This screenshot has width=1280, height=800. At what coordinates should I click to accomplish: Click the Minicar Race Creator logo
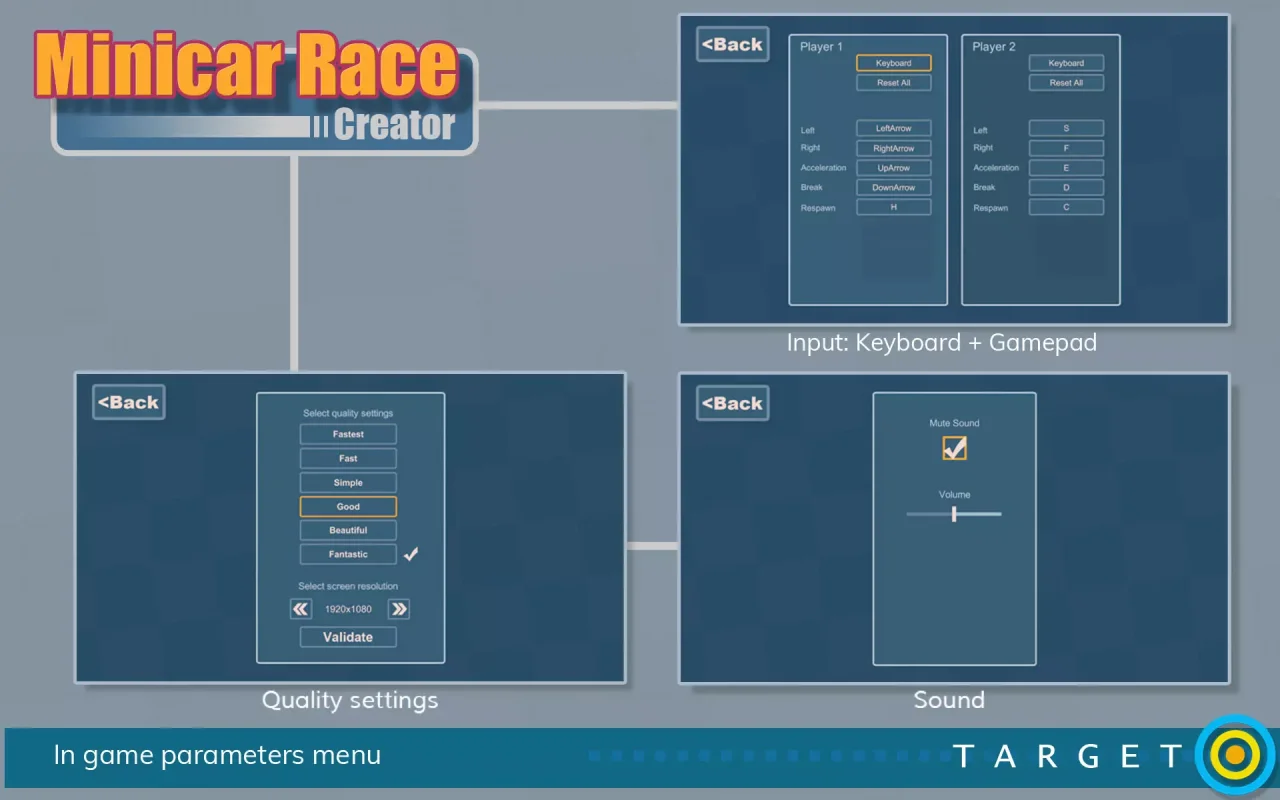[x=255, y=92]
